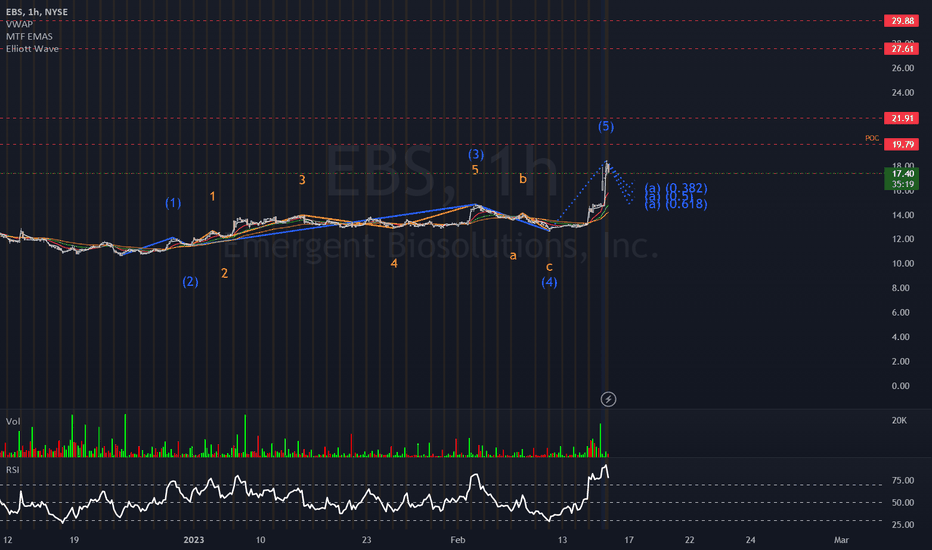Select the orange c corrective wave label

(549, 267)
